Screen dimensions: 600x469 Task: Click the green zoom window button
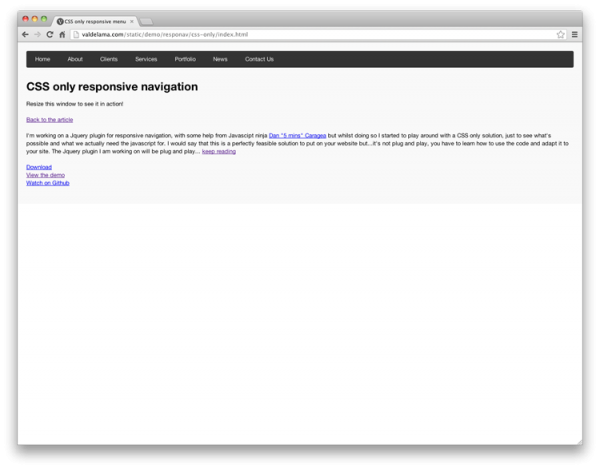pos(44,19)
